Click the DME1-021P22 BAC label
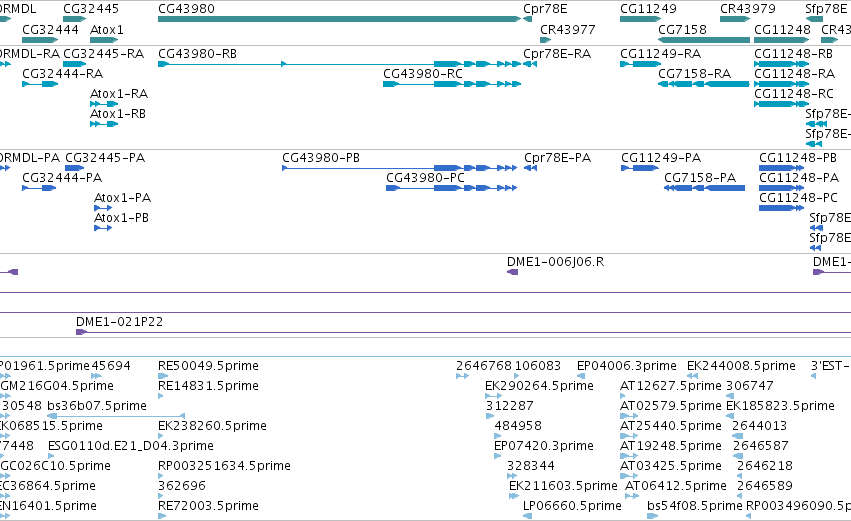851x521 pixels. [x=119, y=322]
